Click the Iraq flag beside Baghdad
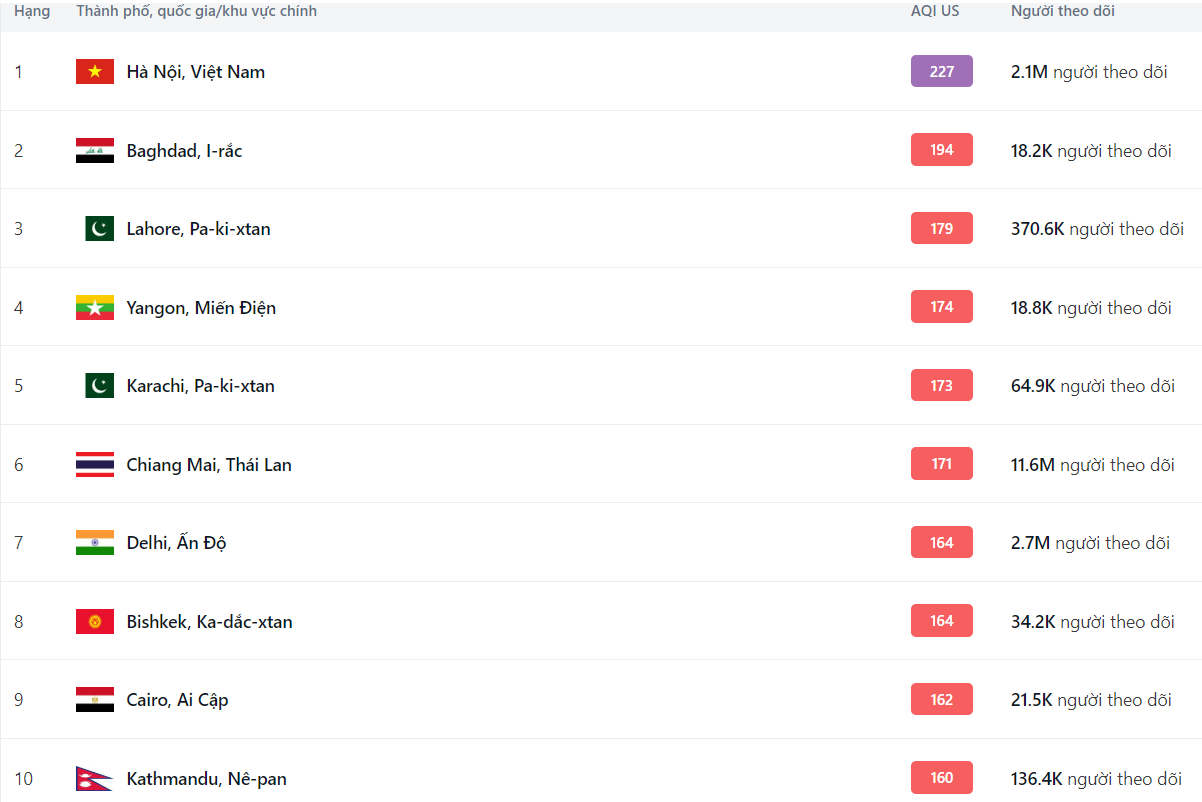Image resolution: width=1202 pixels, height=802 pixels. (x=95, y=151)
